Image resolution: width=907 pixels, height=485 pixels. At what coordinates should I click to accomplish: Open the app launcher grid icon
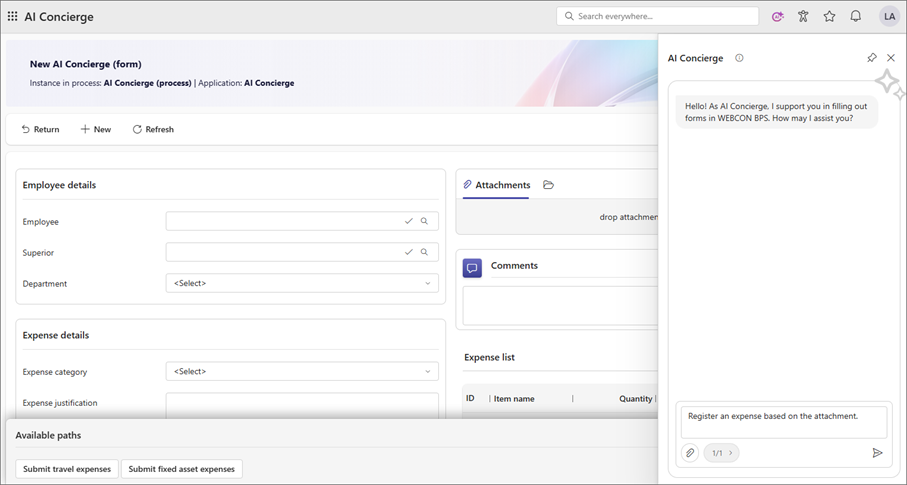pyautogui.click(x=12, y=16)
